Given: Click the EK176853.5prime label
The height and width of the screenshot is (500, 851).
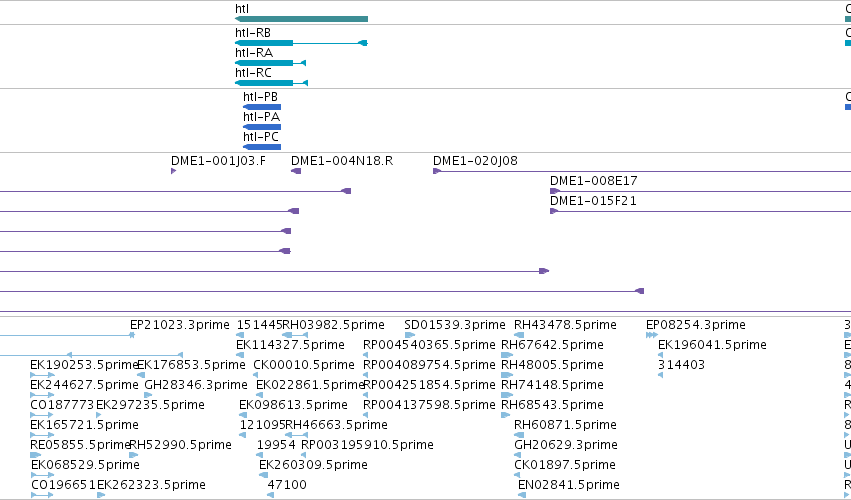Looking at the screenshot, I should coord(191,365).
